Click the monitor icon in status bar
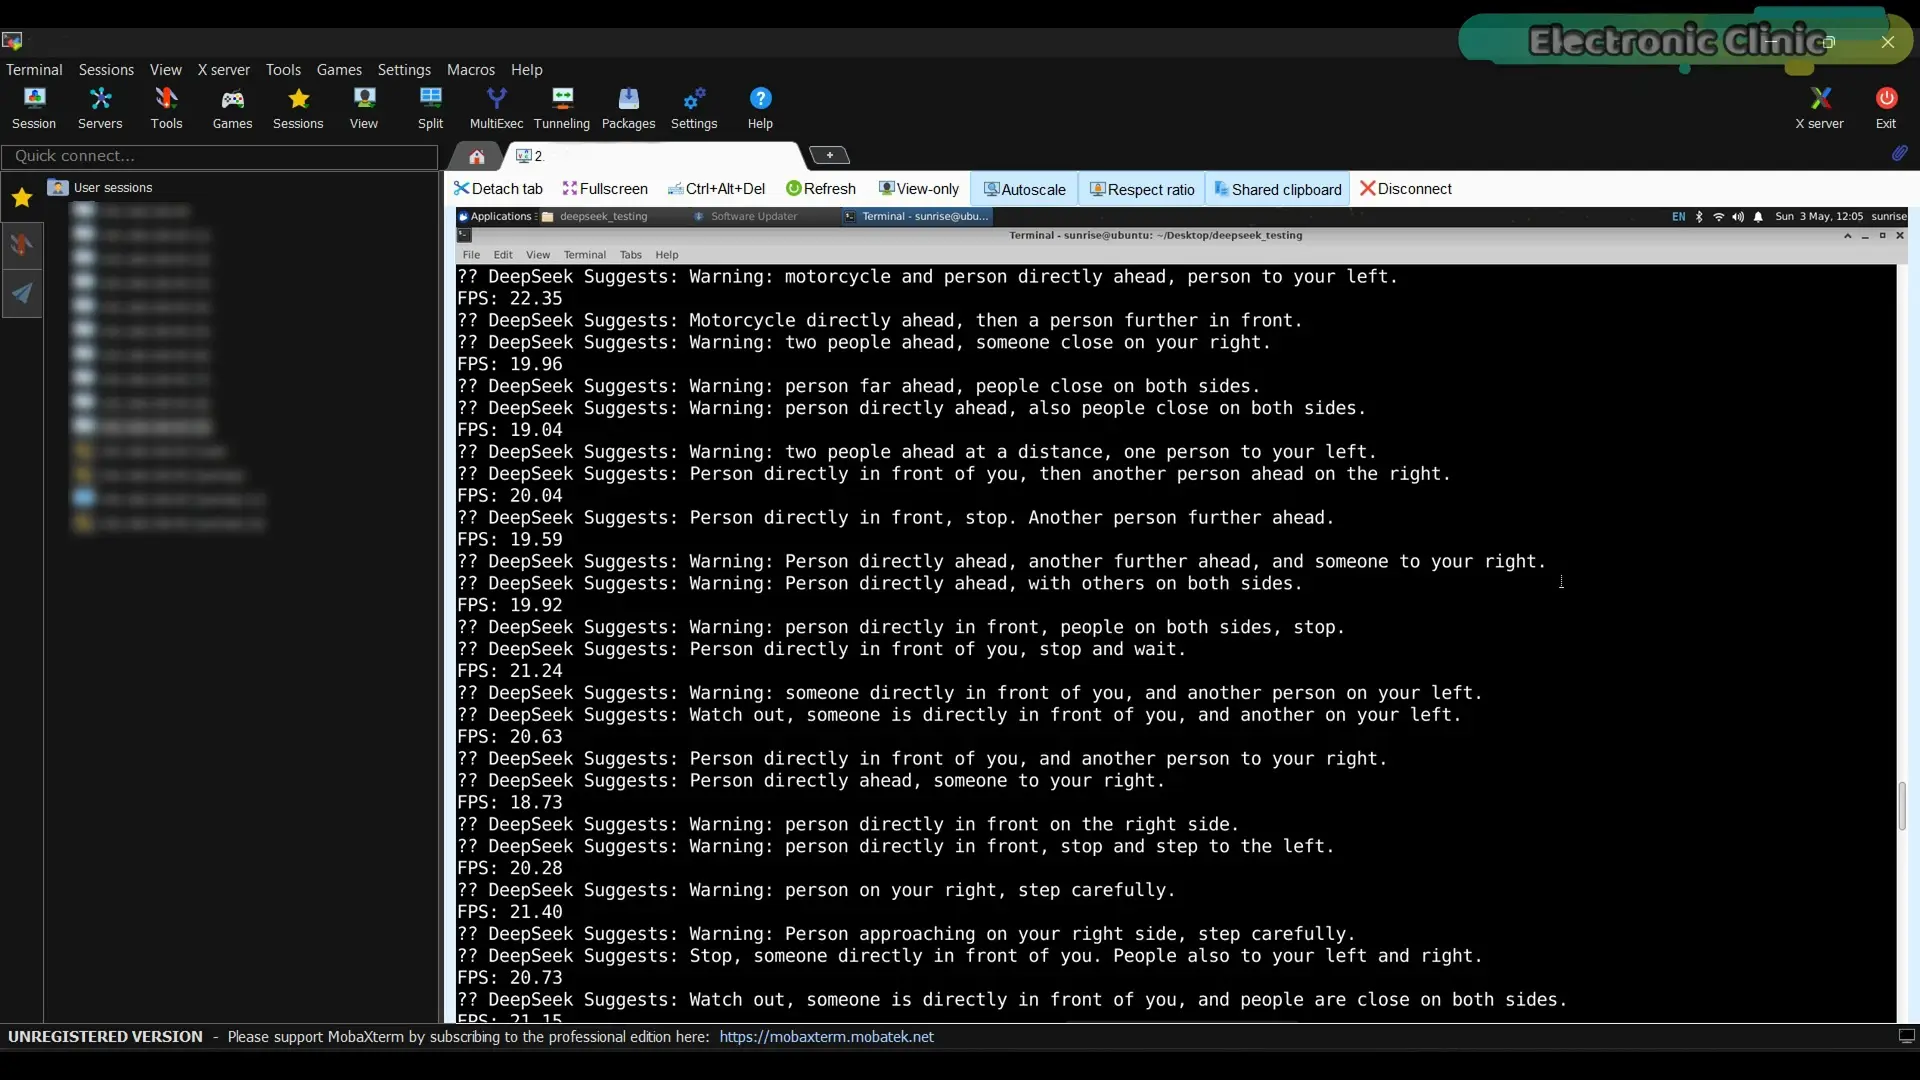The height and width of the screenshot is (1080, 1920). [1906, 1037]
